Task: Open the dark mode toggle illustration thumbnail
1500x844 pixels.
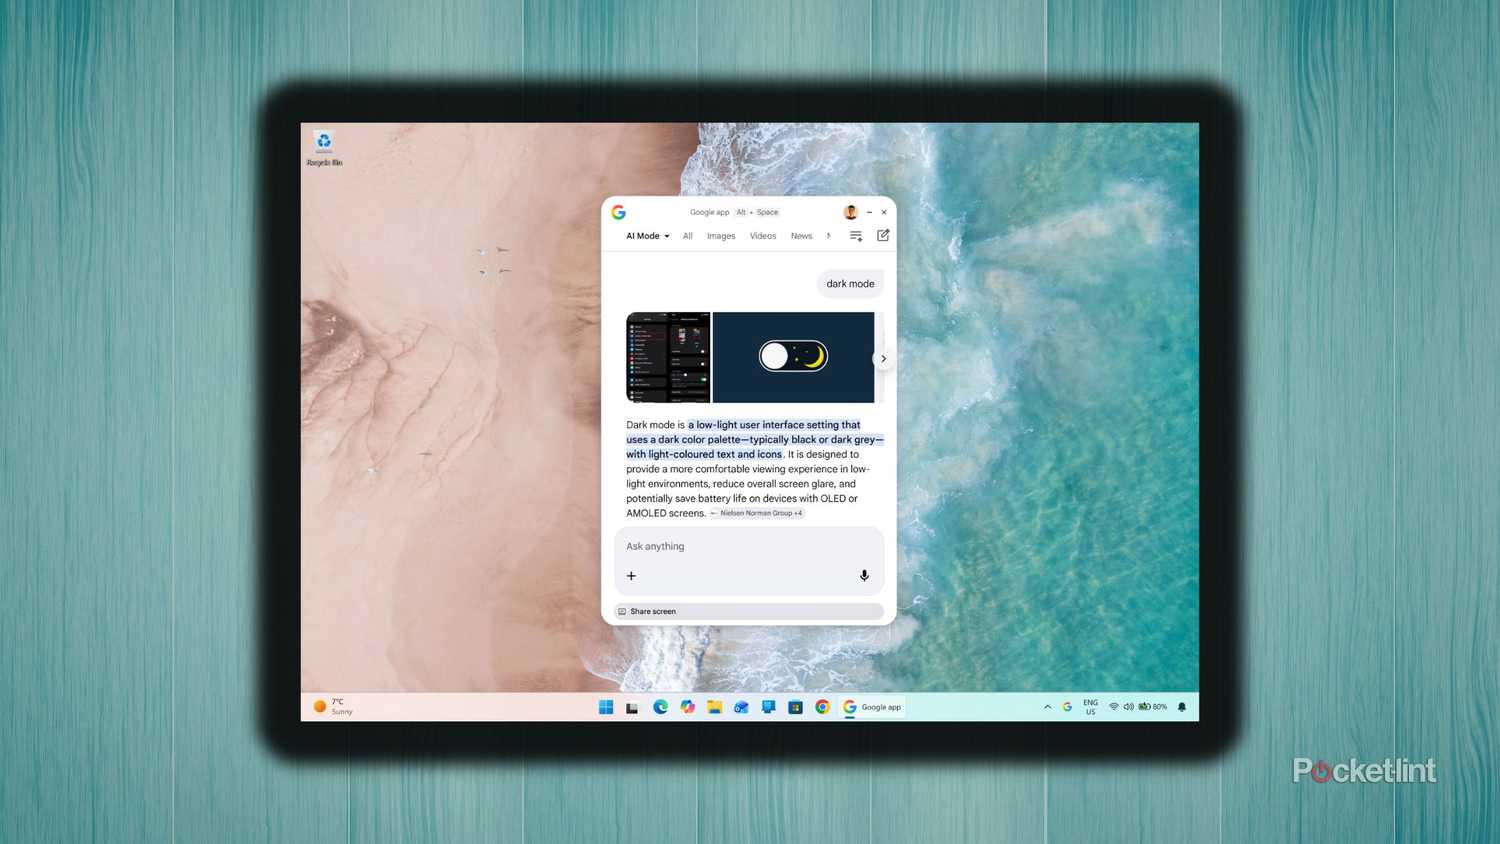Action: coord(793,357)
